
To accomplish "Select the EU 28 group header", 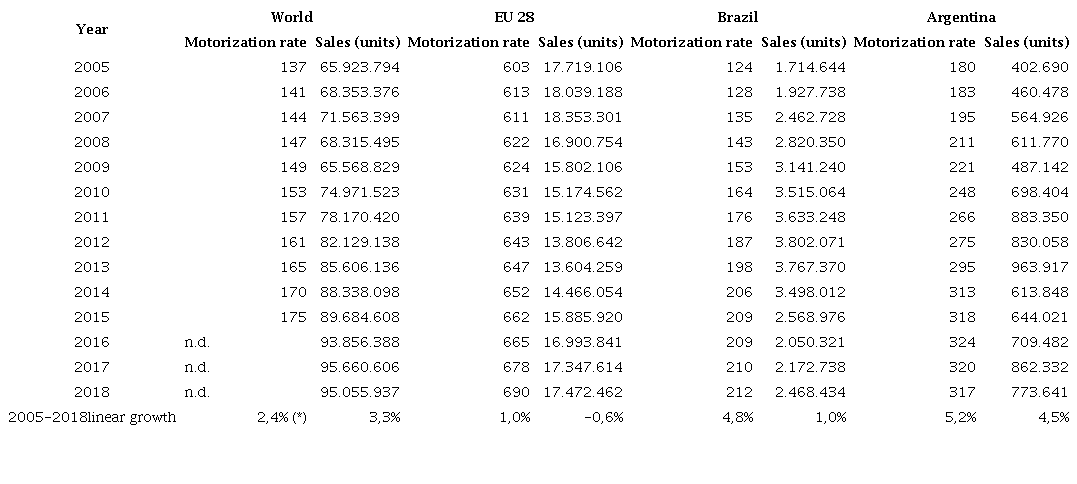I will 514,17.
